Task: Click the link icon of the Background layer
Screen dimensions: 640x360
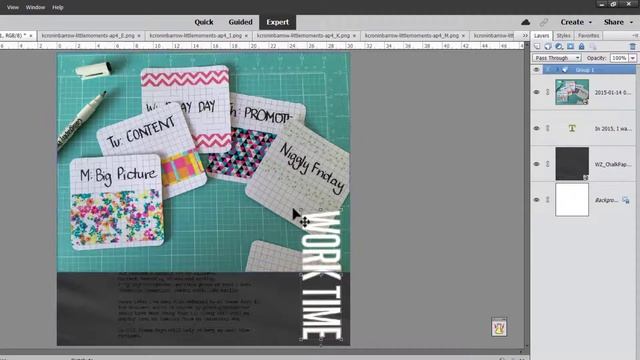Action: pyautogui.click(x=548, y=200)
